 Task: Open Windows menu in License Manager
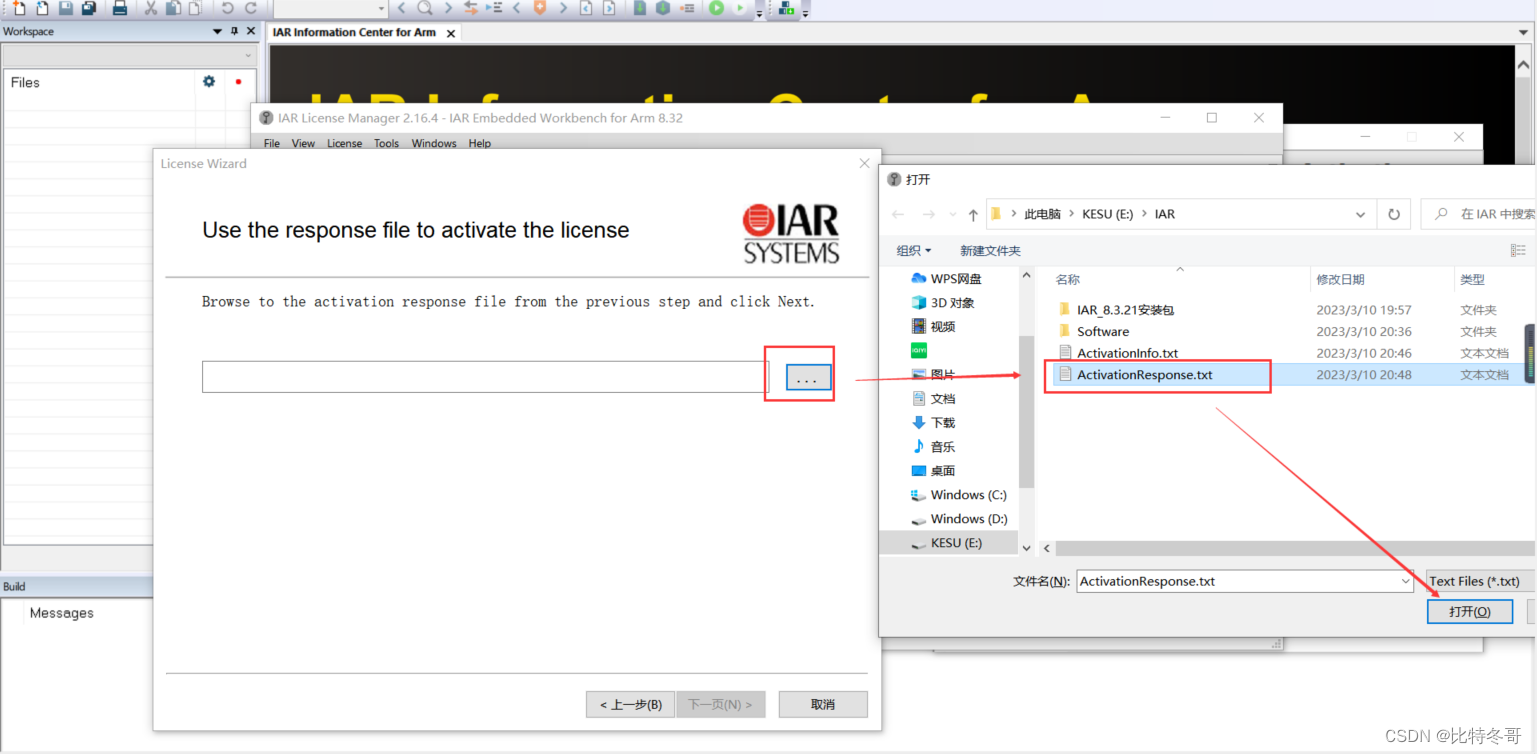[x=434, y=143]
